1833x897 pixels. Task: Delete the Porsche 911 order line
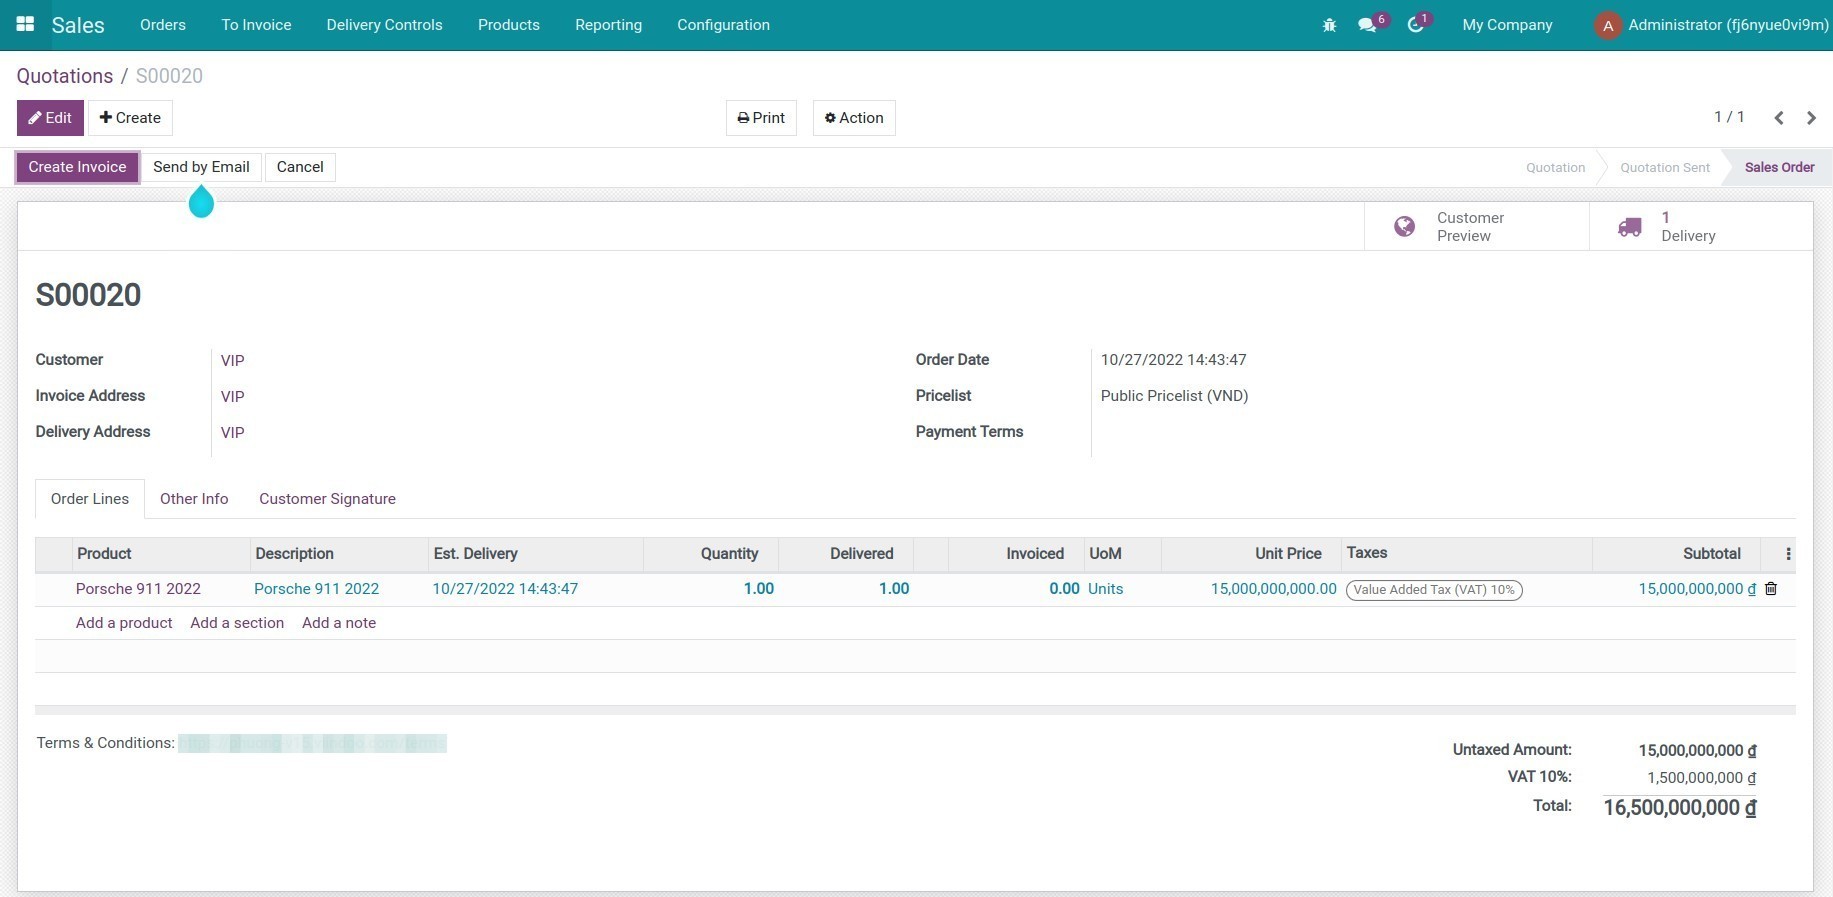click(x=1771, y=589)
